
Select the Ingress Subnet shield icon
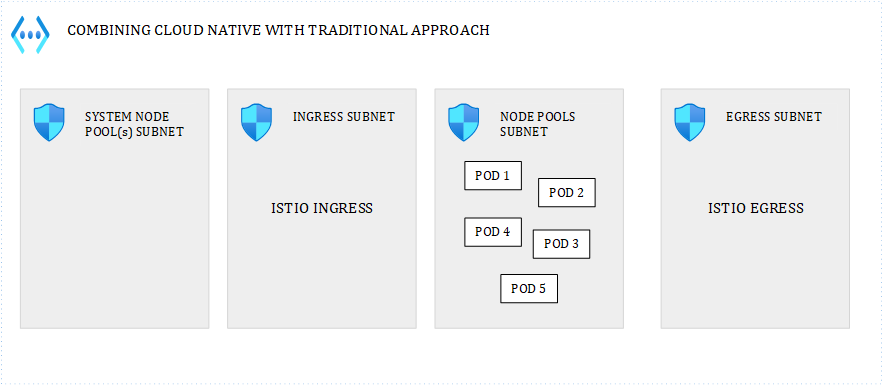[x=256, y=122]
